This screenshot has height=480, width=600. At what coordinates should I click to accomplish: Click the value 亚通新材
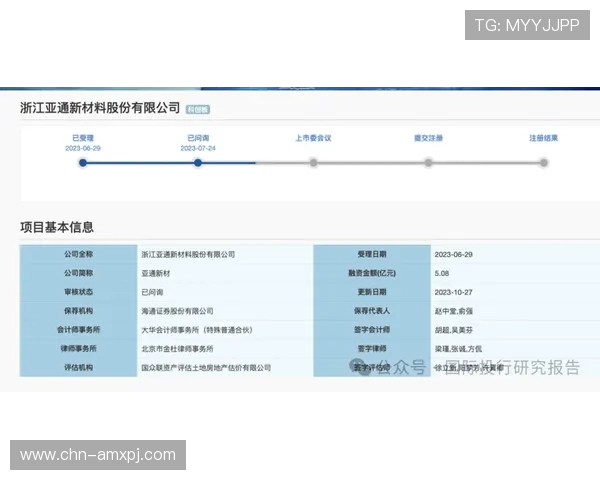pos(156,273)
